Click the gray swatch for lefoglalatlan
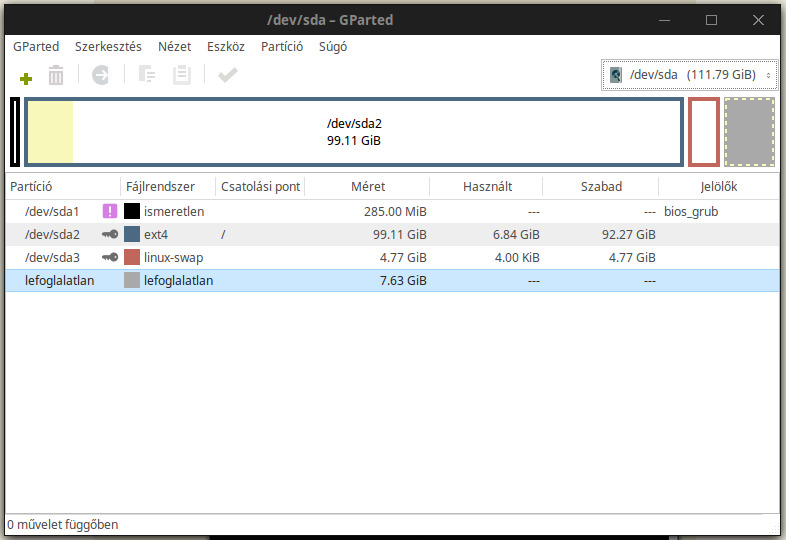 132,280
